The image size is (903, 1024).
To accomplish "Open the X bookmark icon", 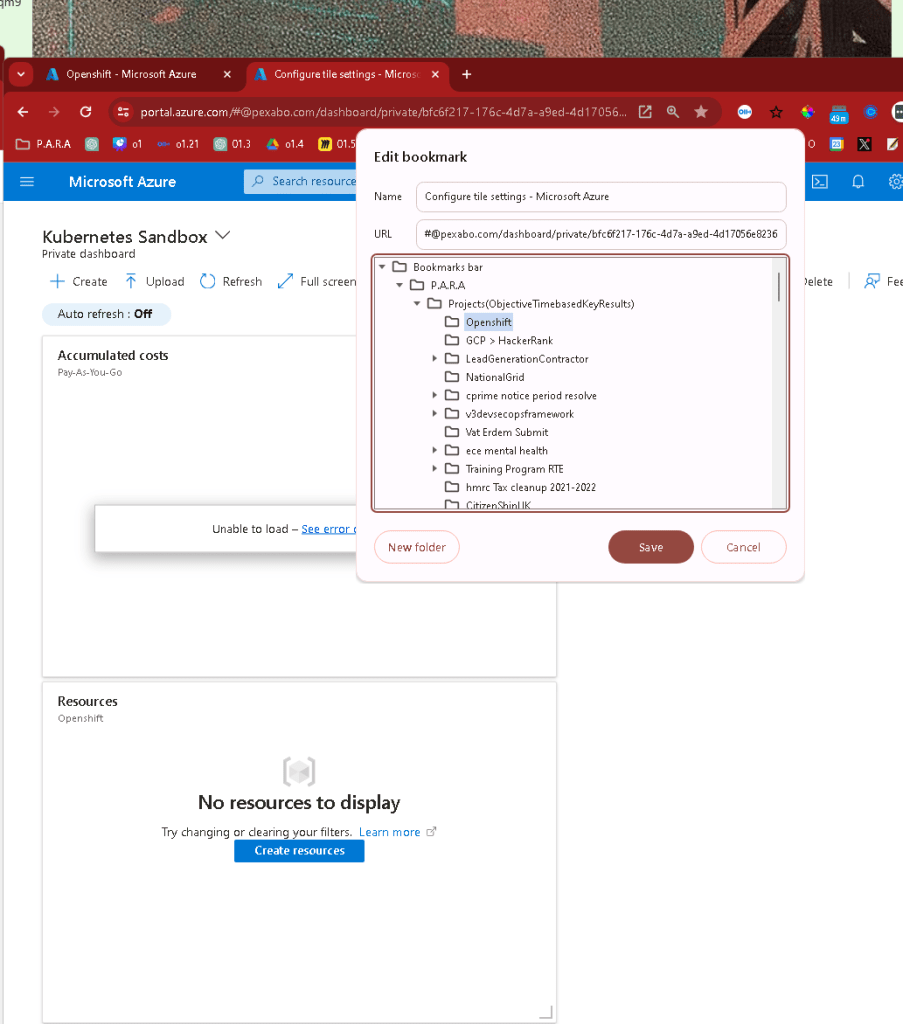I will (864, 144).
